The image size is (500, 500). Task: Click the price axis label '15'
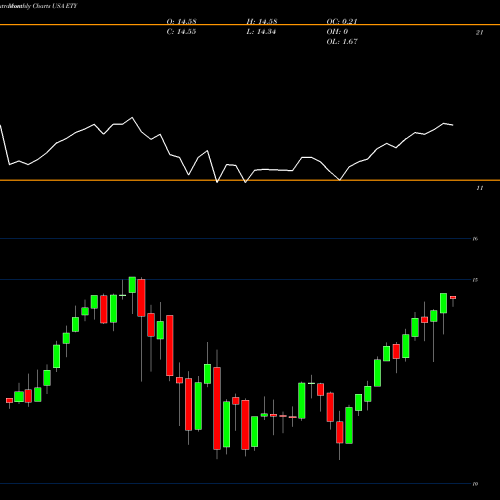tap(475, 280)
